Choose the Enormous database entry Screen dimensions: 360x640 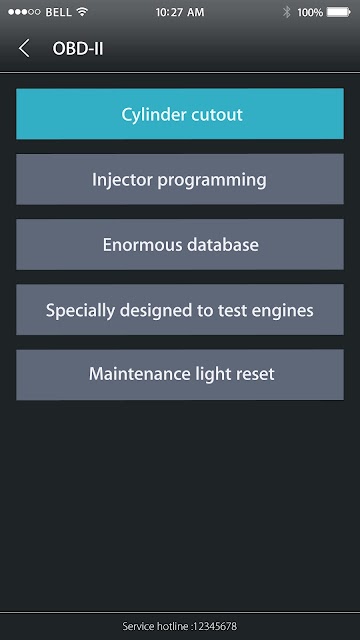[x=180, y=244]
